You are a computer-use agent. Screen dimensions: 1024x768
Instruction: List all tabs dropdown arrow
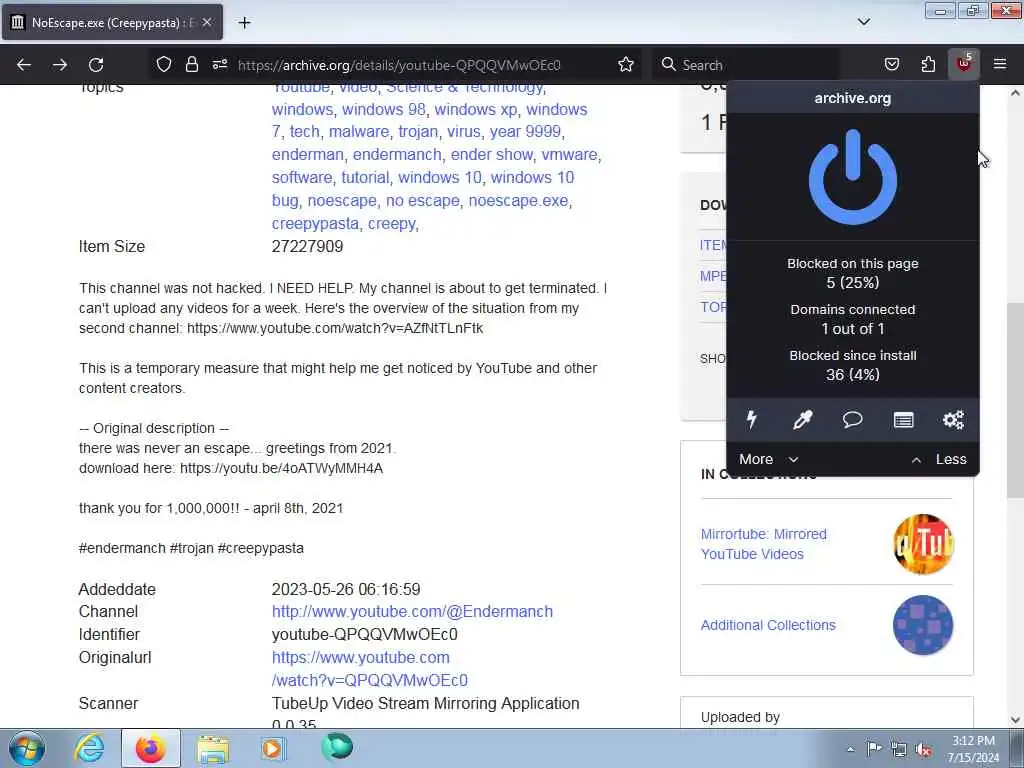[x=864, y=22]
